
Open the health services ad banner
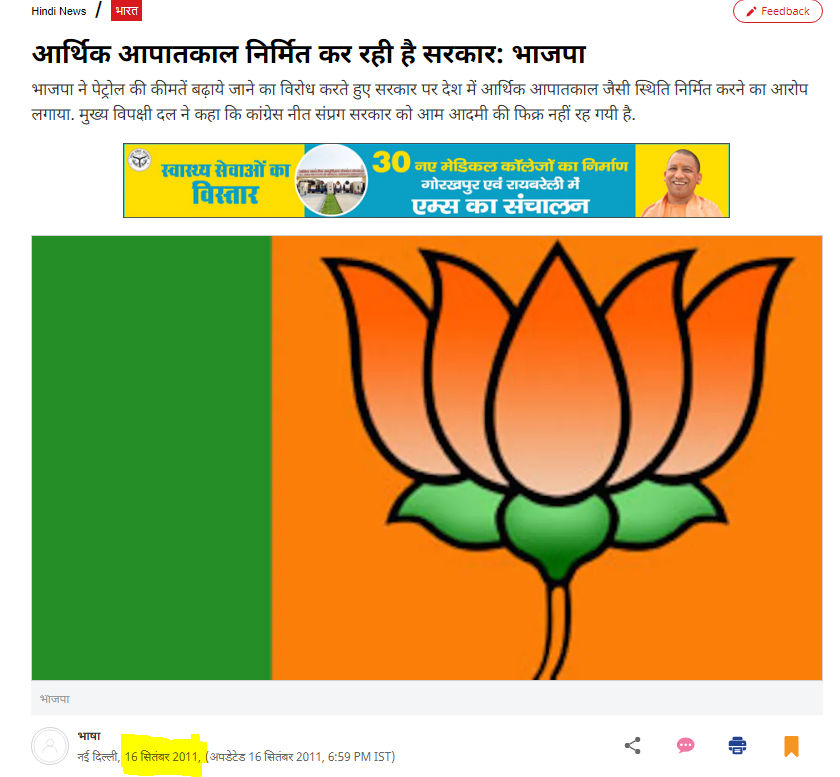pos(426,181)
